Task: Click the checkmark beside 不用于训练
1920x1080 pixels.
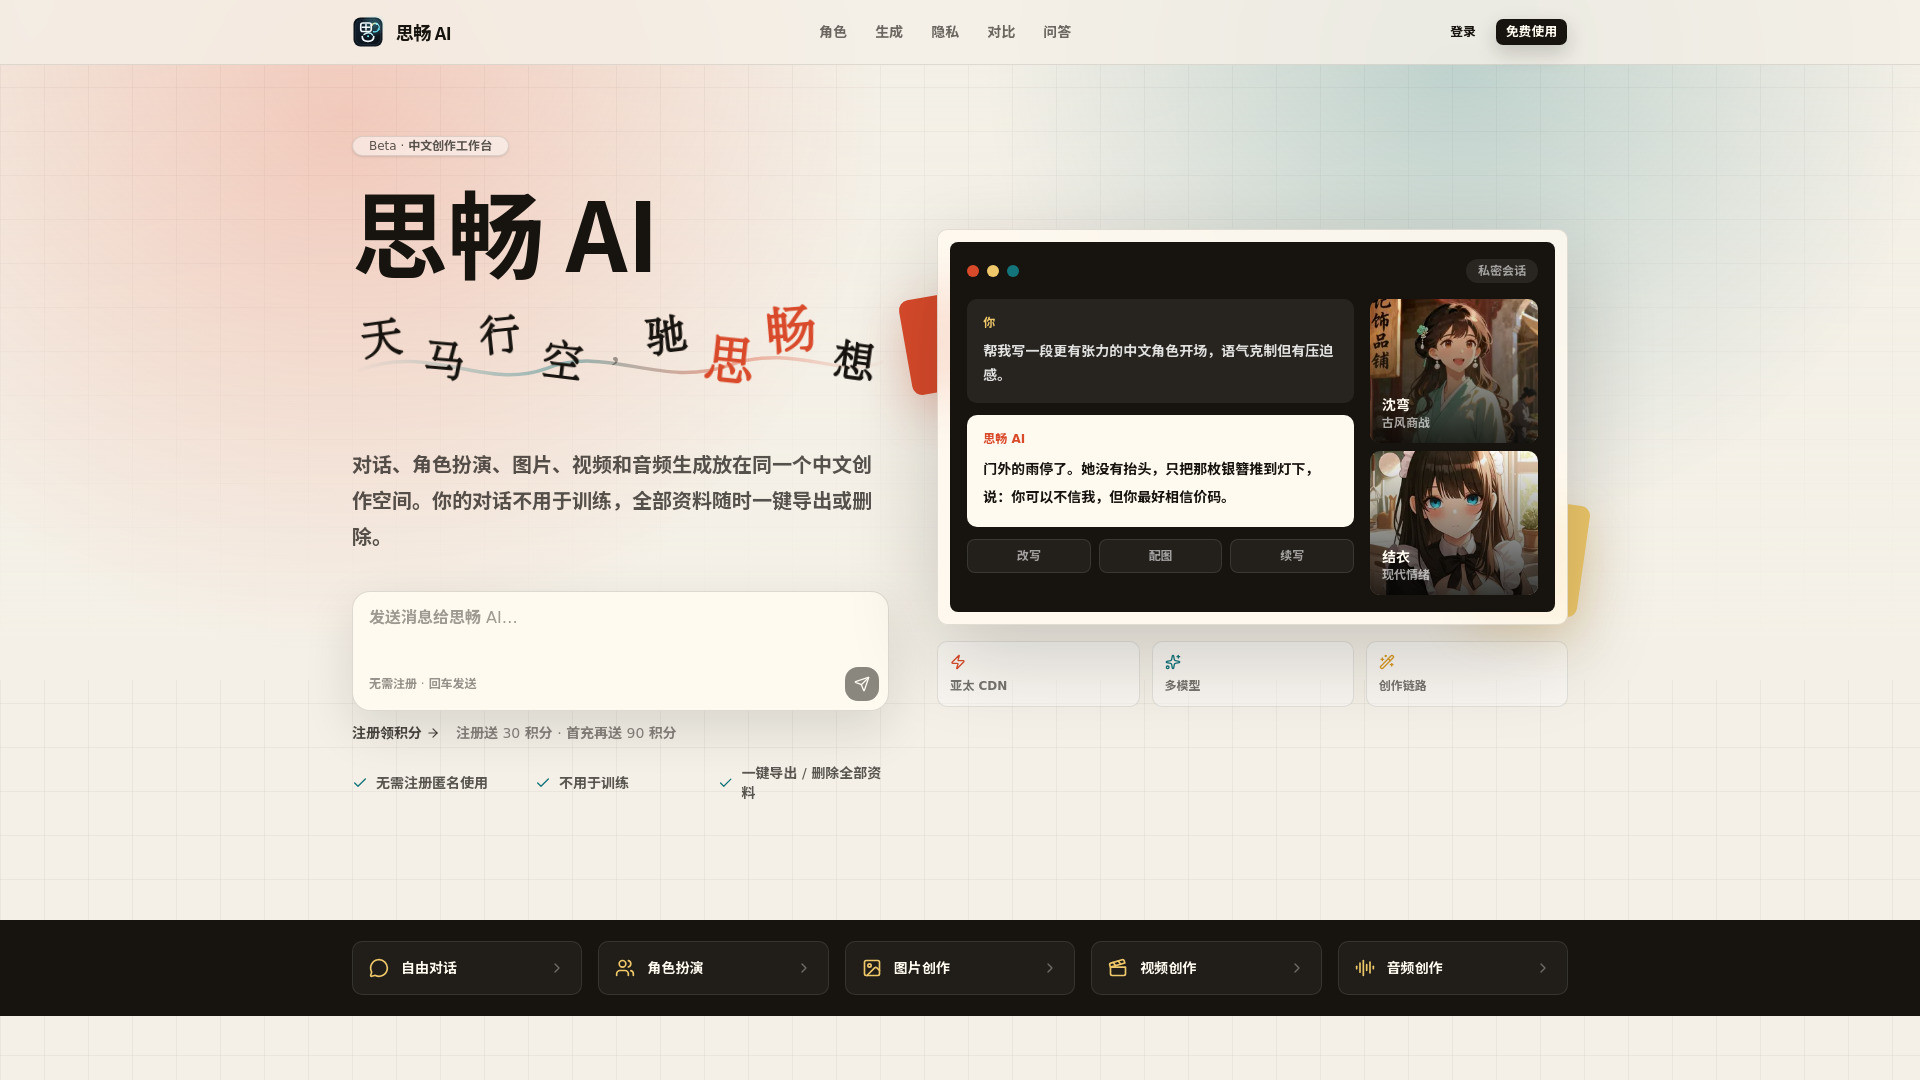Action: [x=543, y=783]
